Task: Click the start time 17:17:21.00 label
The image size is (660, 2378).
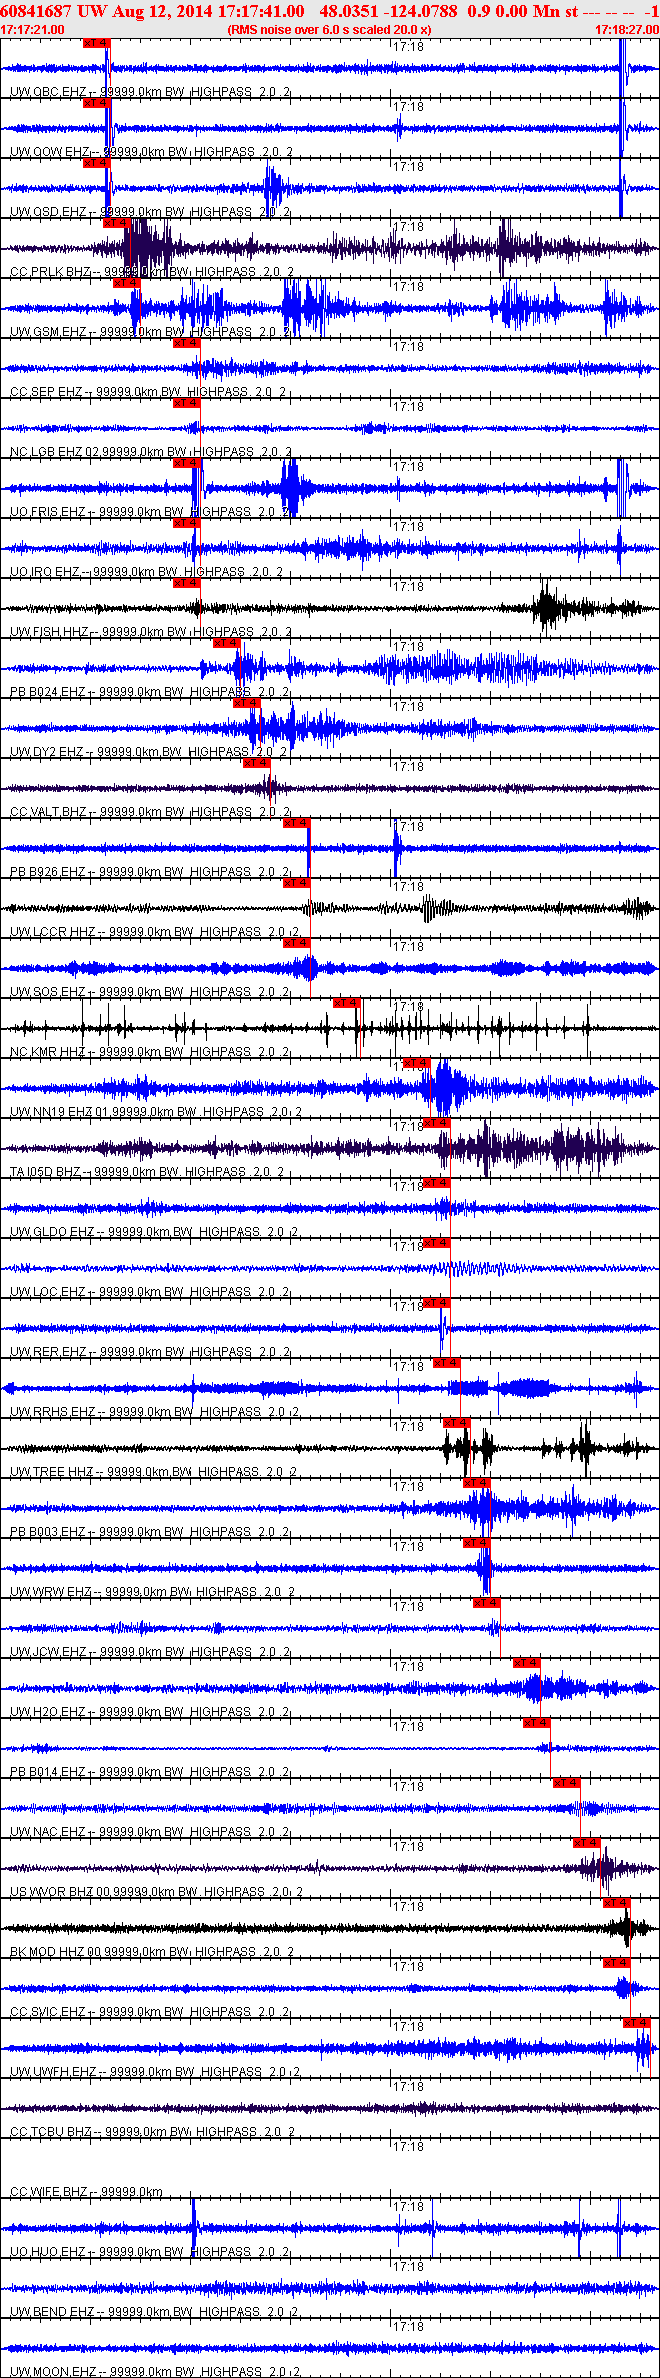Action: click(x=33, y=30)
